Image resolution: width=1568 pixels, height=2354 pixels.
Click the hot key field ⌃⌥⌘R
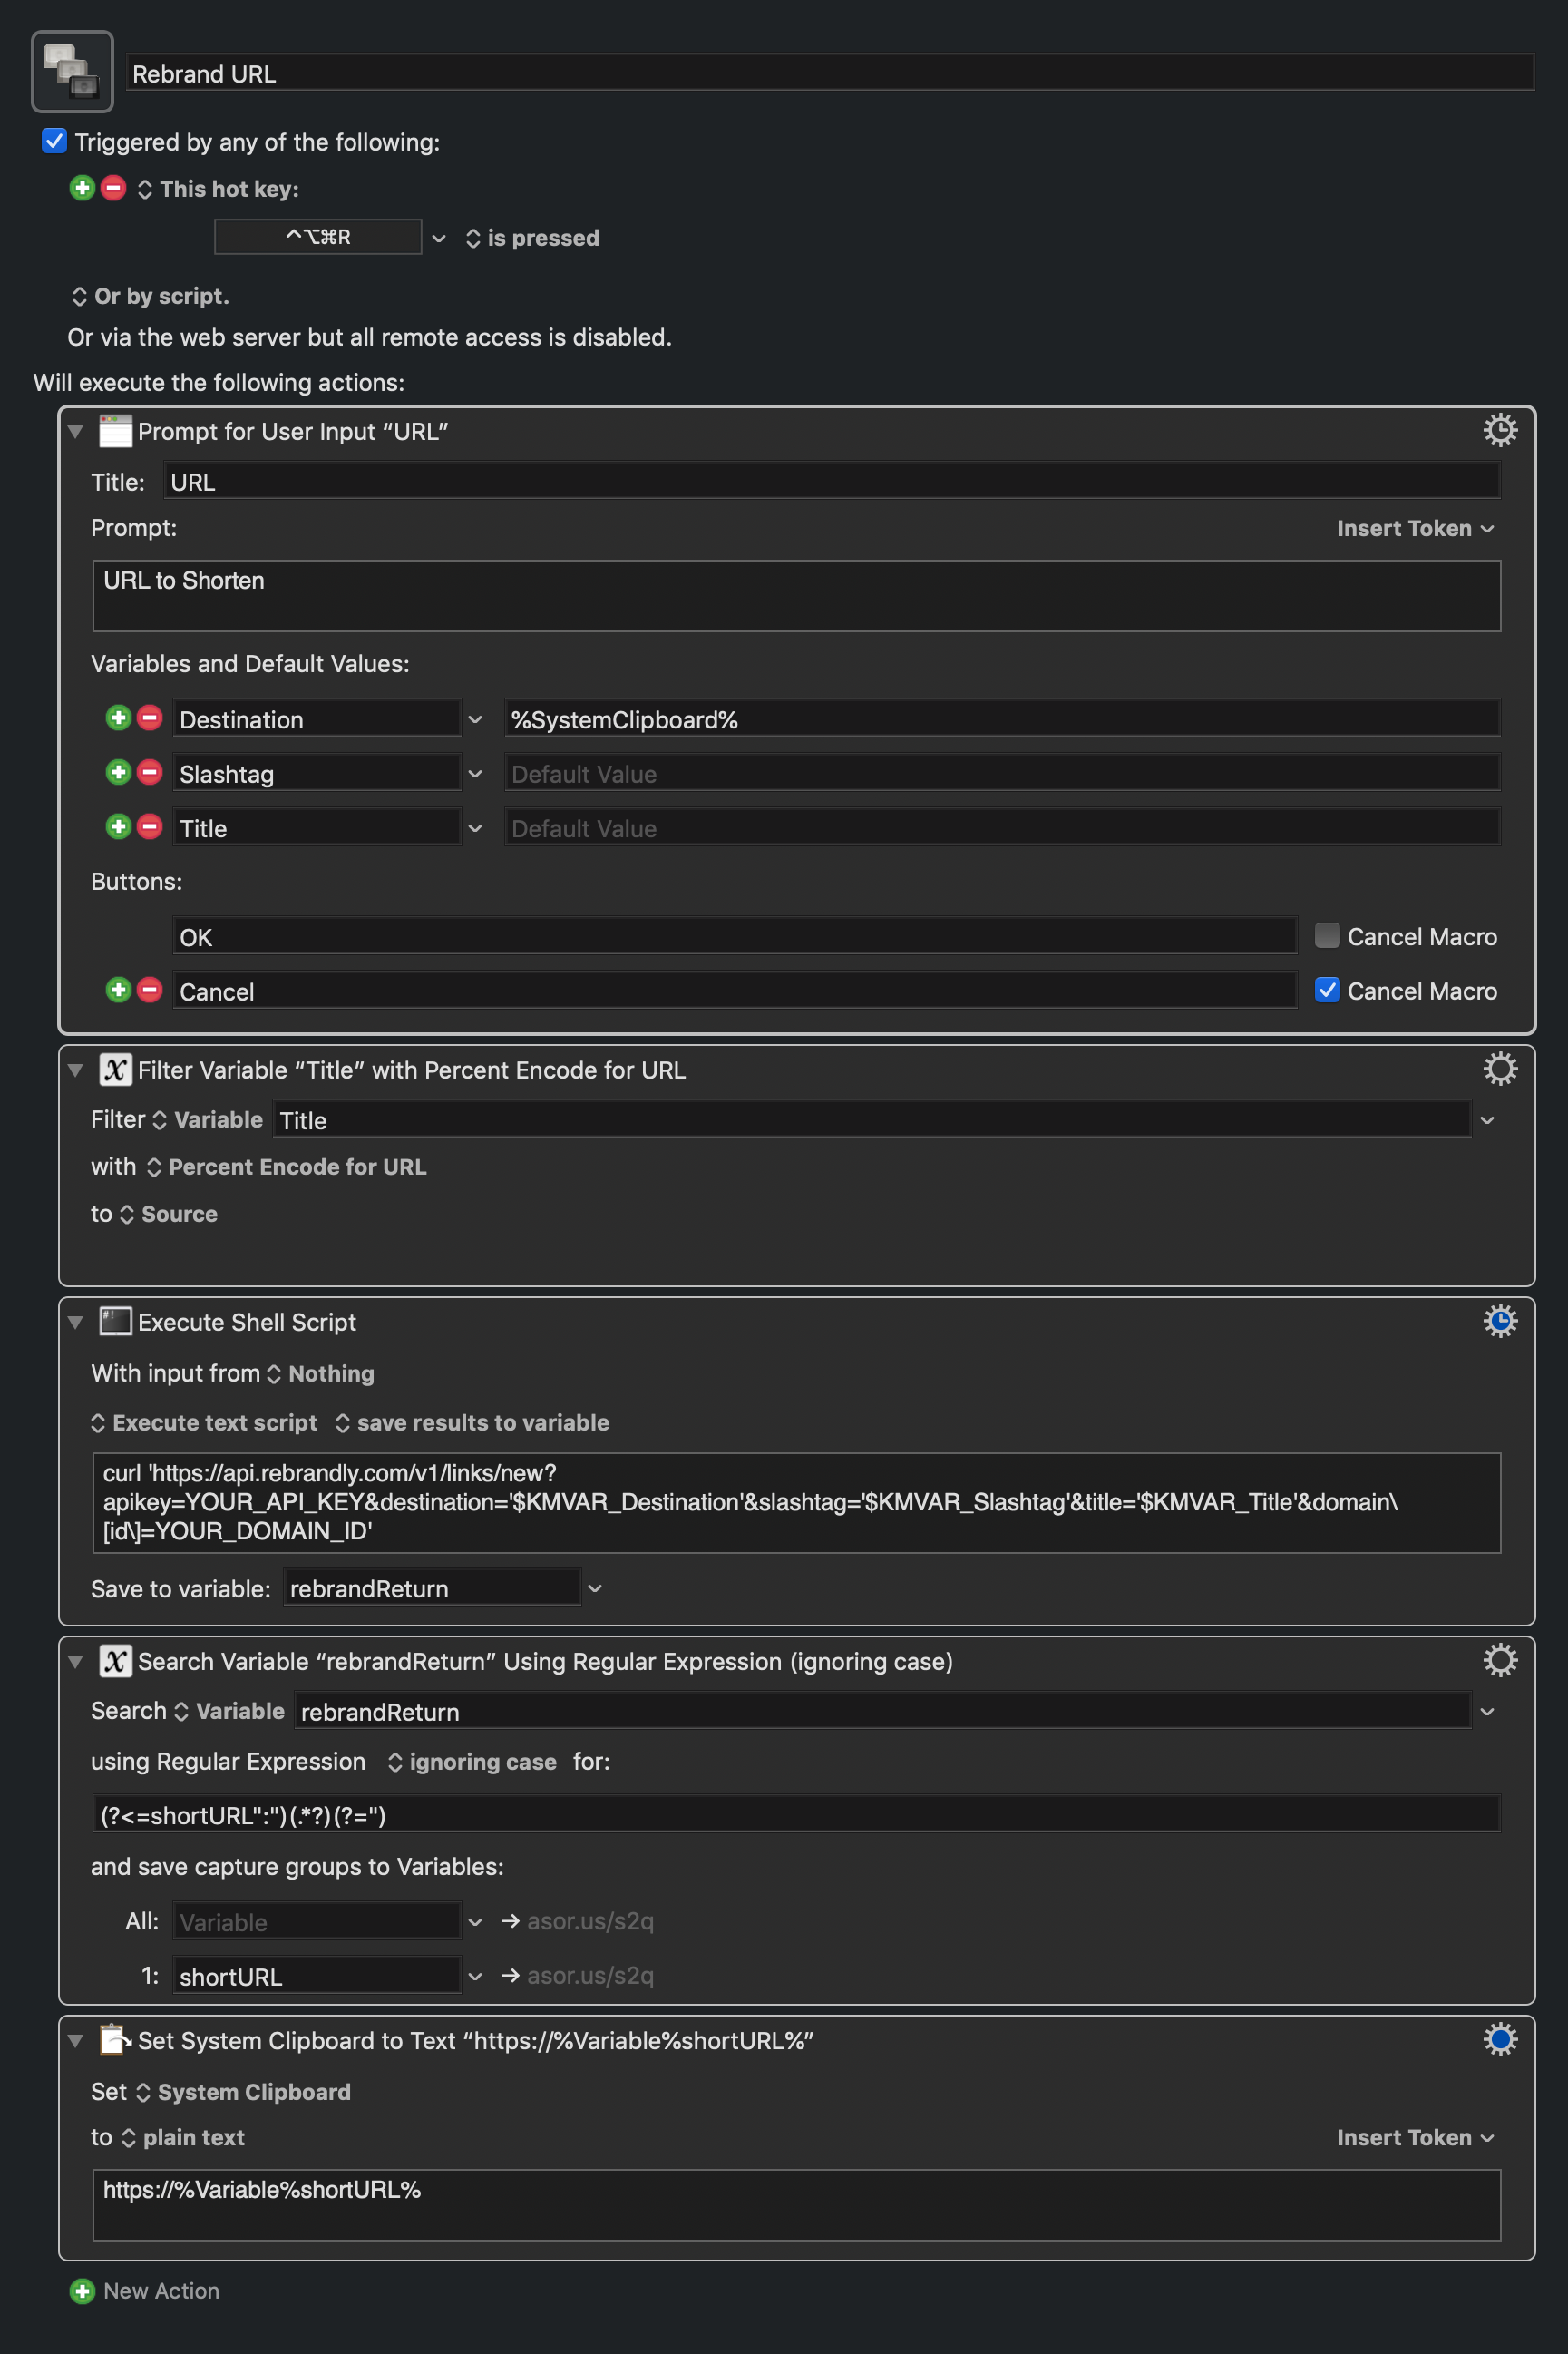coord(318,237)
